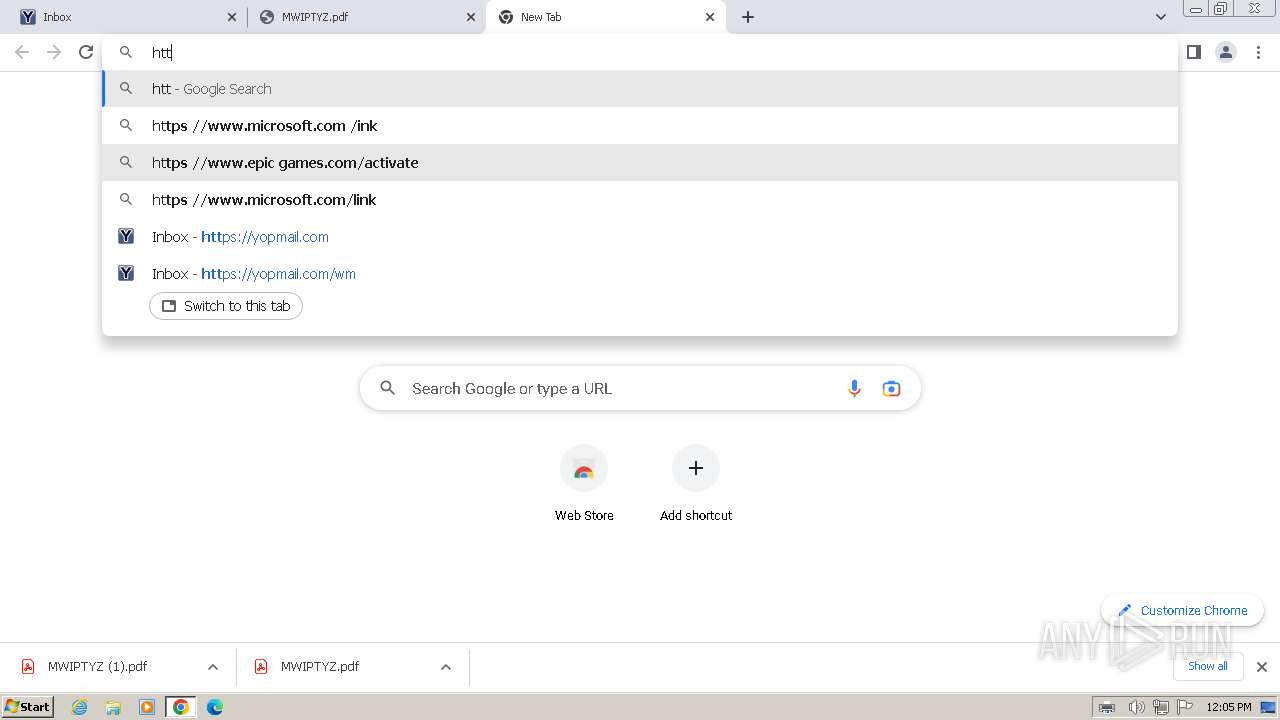Click the Switch to this tab button

click(x=226, y=306)
